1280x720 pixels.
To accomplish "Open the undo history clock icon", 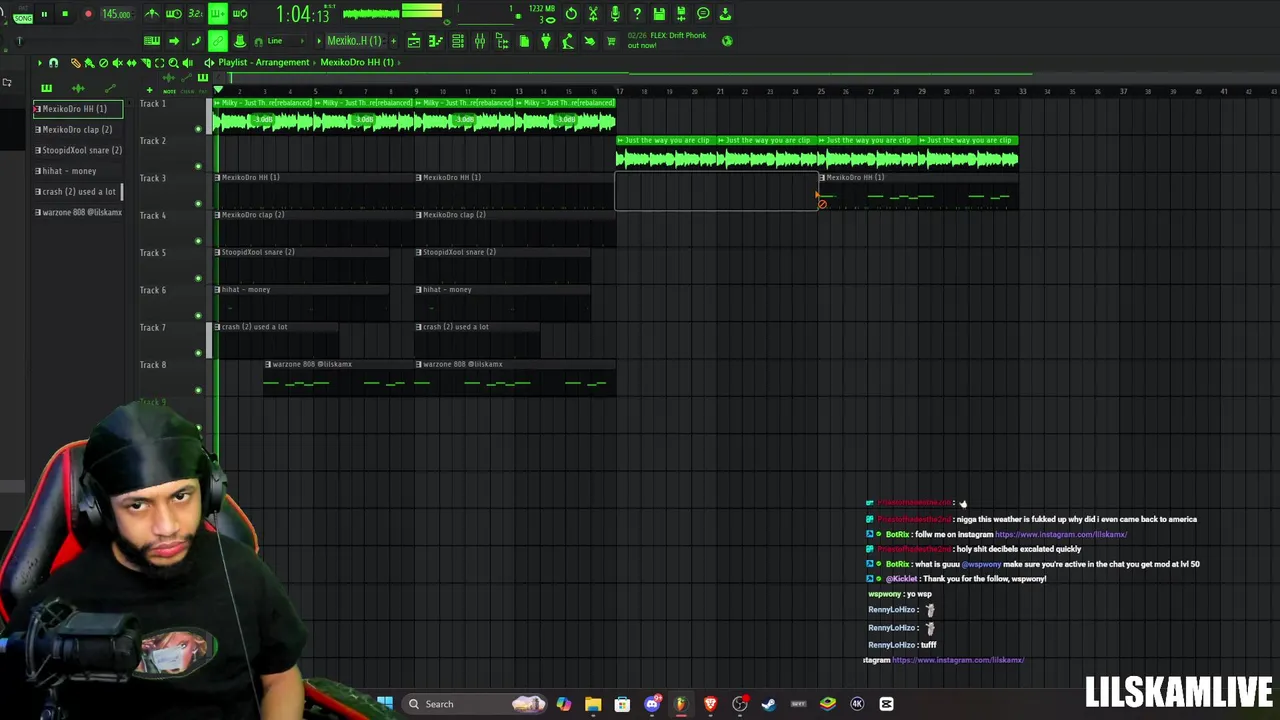I will pyautogui.click(x=571, y=14).
